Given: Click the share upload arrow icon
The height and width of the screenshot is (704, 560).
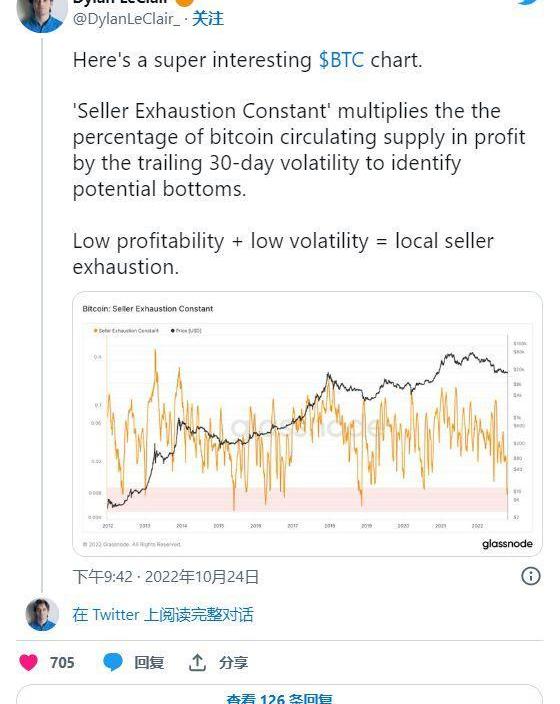Looking at the screenshot, I should coord(197,662).
